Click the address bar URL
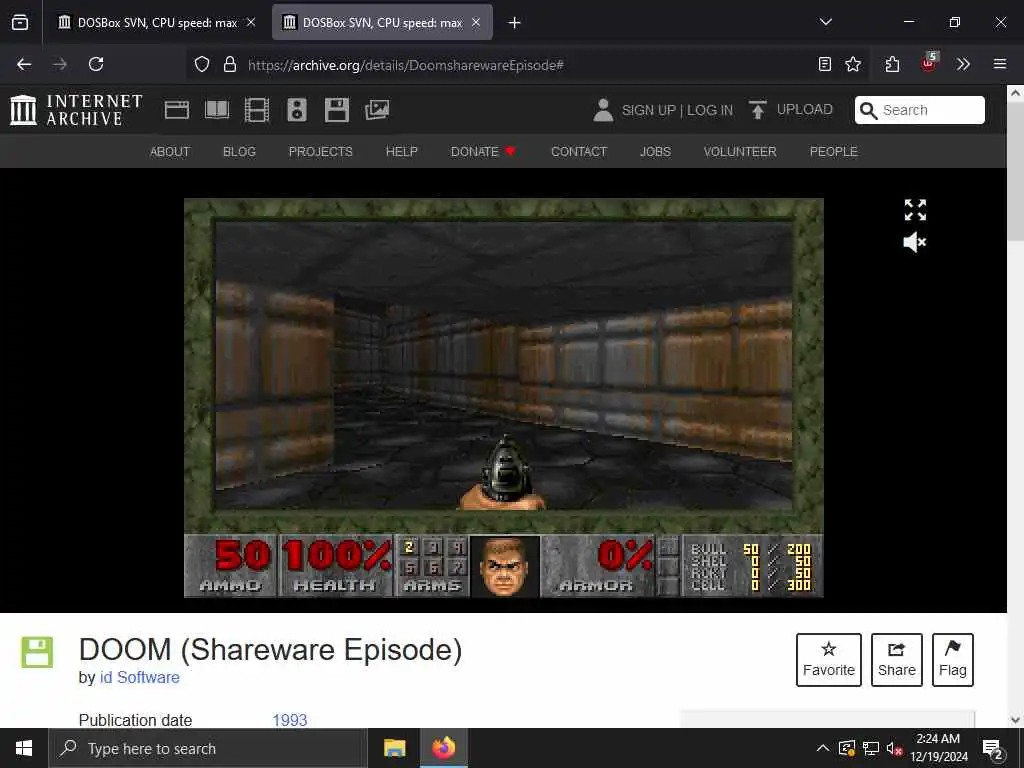The width and height of the screenshot is (1024, 768). (405, 65)
